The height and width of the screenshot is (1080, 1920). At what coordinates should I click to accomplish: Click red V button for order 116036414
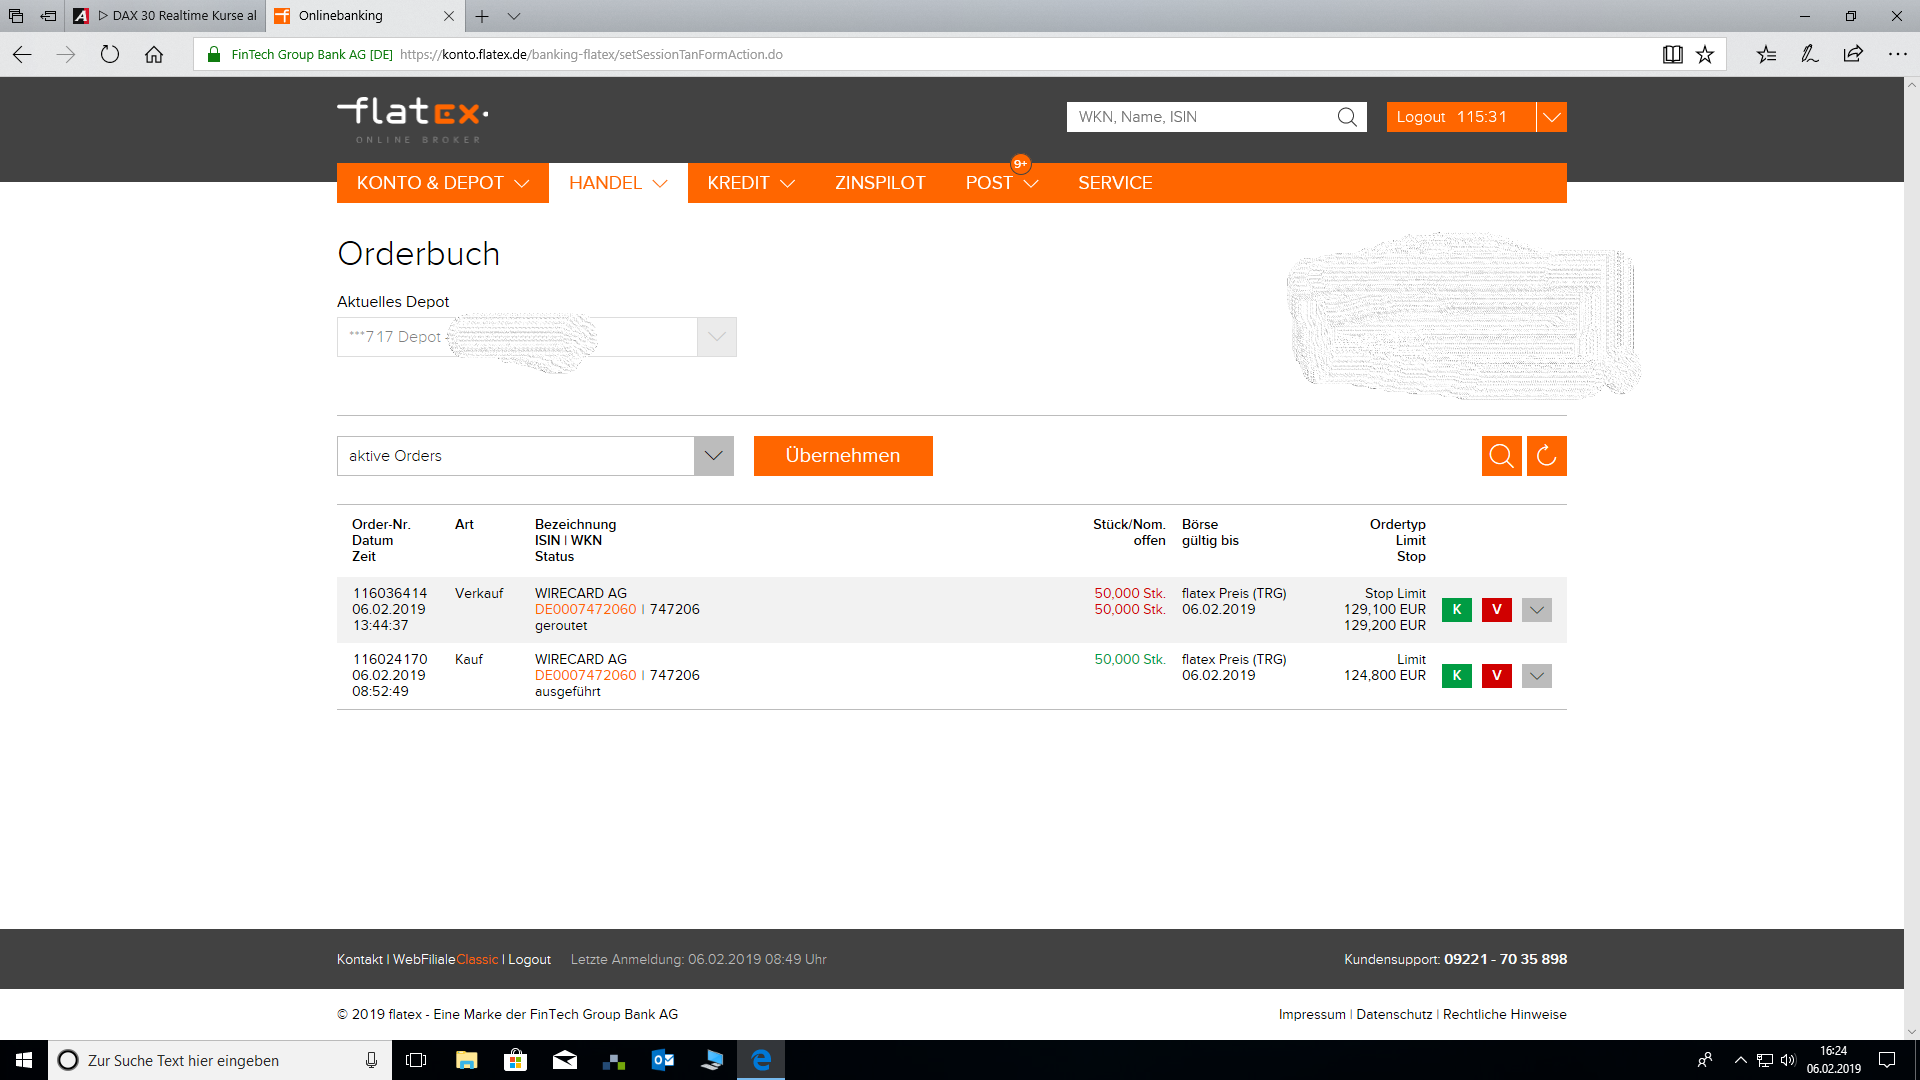click(1496, 609)
